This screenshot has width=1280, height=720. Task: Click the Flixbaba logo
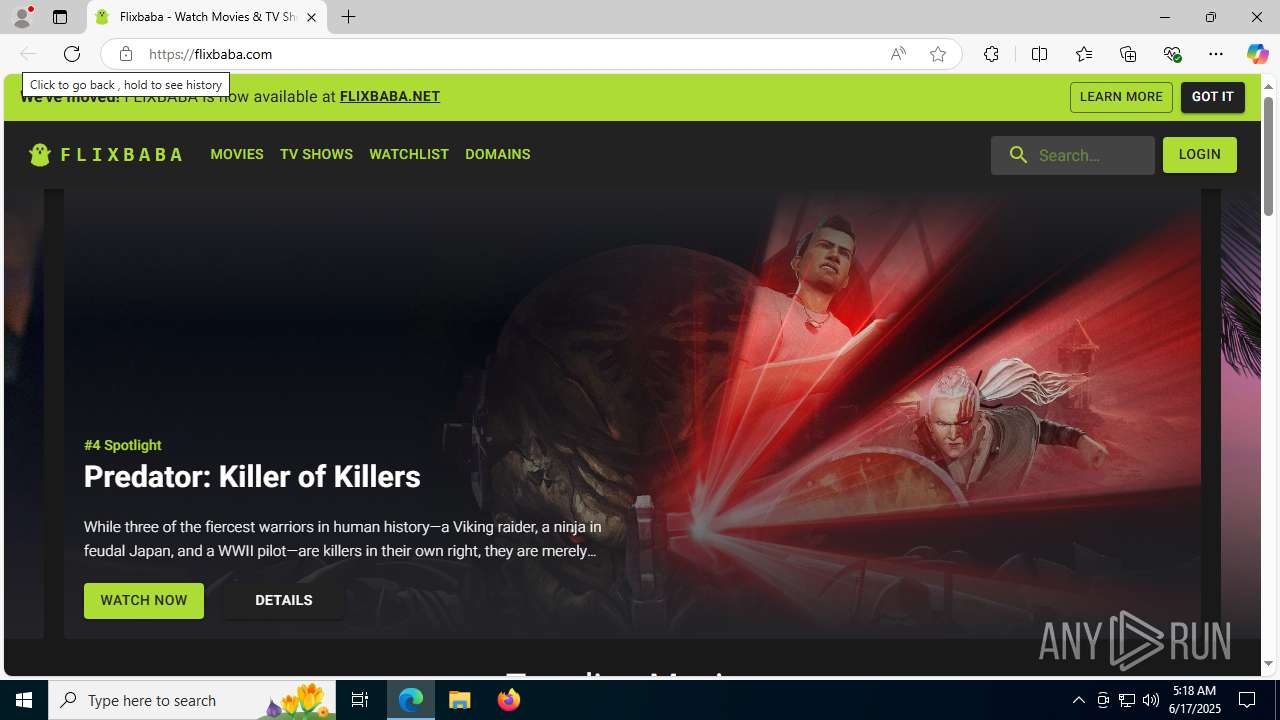(106, 154)
